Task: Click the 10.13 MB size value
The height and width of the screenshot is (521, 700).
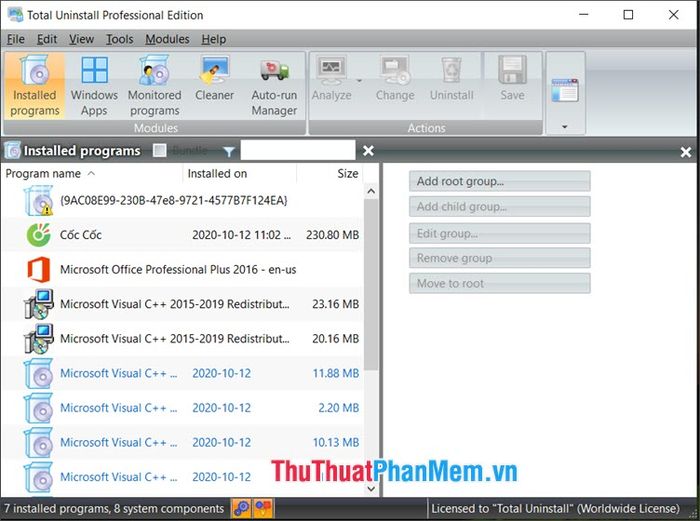Action: pos(336,442)
